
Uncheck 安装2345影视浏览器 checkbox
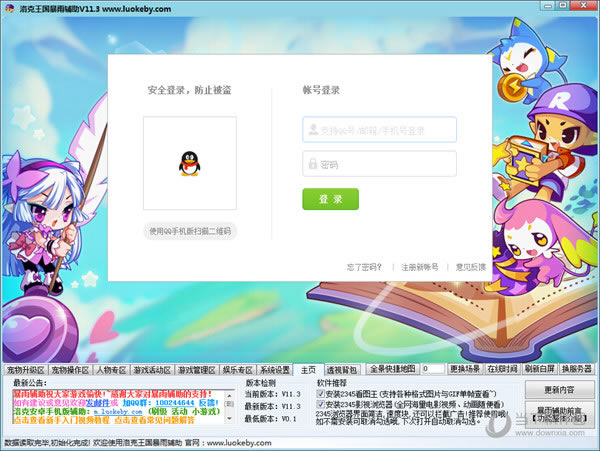tap(320, 404)
